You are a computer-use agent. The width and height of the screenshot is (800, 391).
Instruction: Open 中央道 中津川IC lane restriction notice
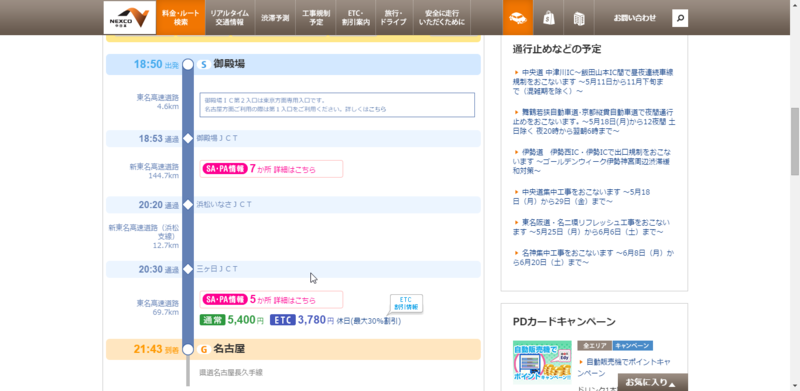point(594,82)
